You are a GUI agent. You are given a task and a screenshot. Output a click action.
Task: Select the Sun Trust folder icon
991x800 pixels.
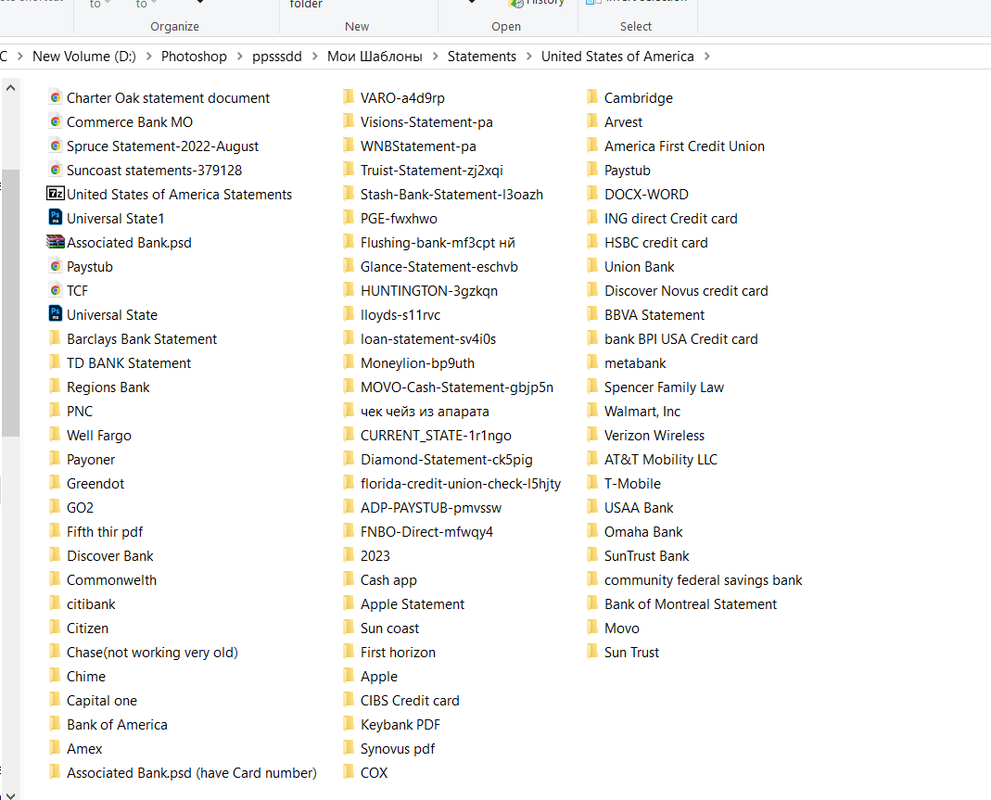(592, 652)
